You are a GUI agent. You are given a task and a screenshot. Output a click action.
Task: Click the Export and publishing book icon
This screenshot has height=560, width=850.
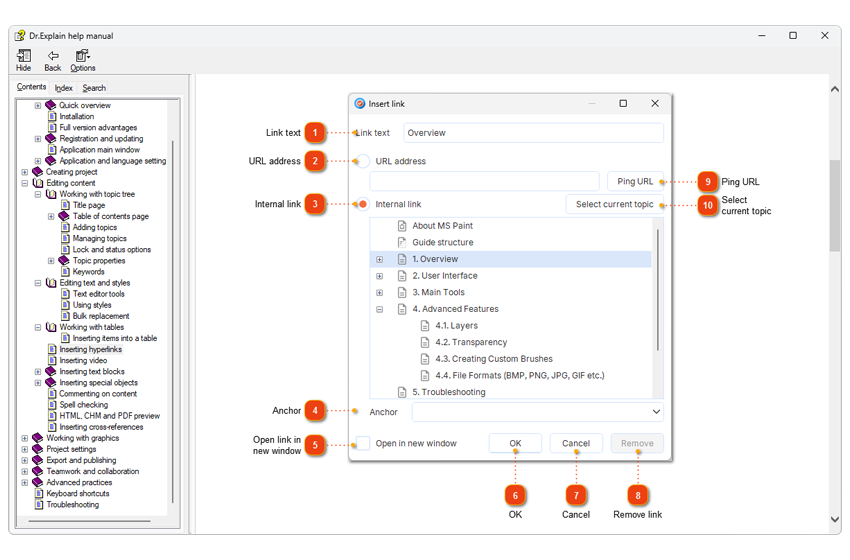click(37, 460)
